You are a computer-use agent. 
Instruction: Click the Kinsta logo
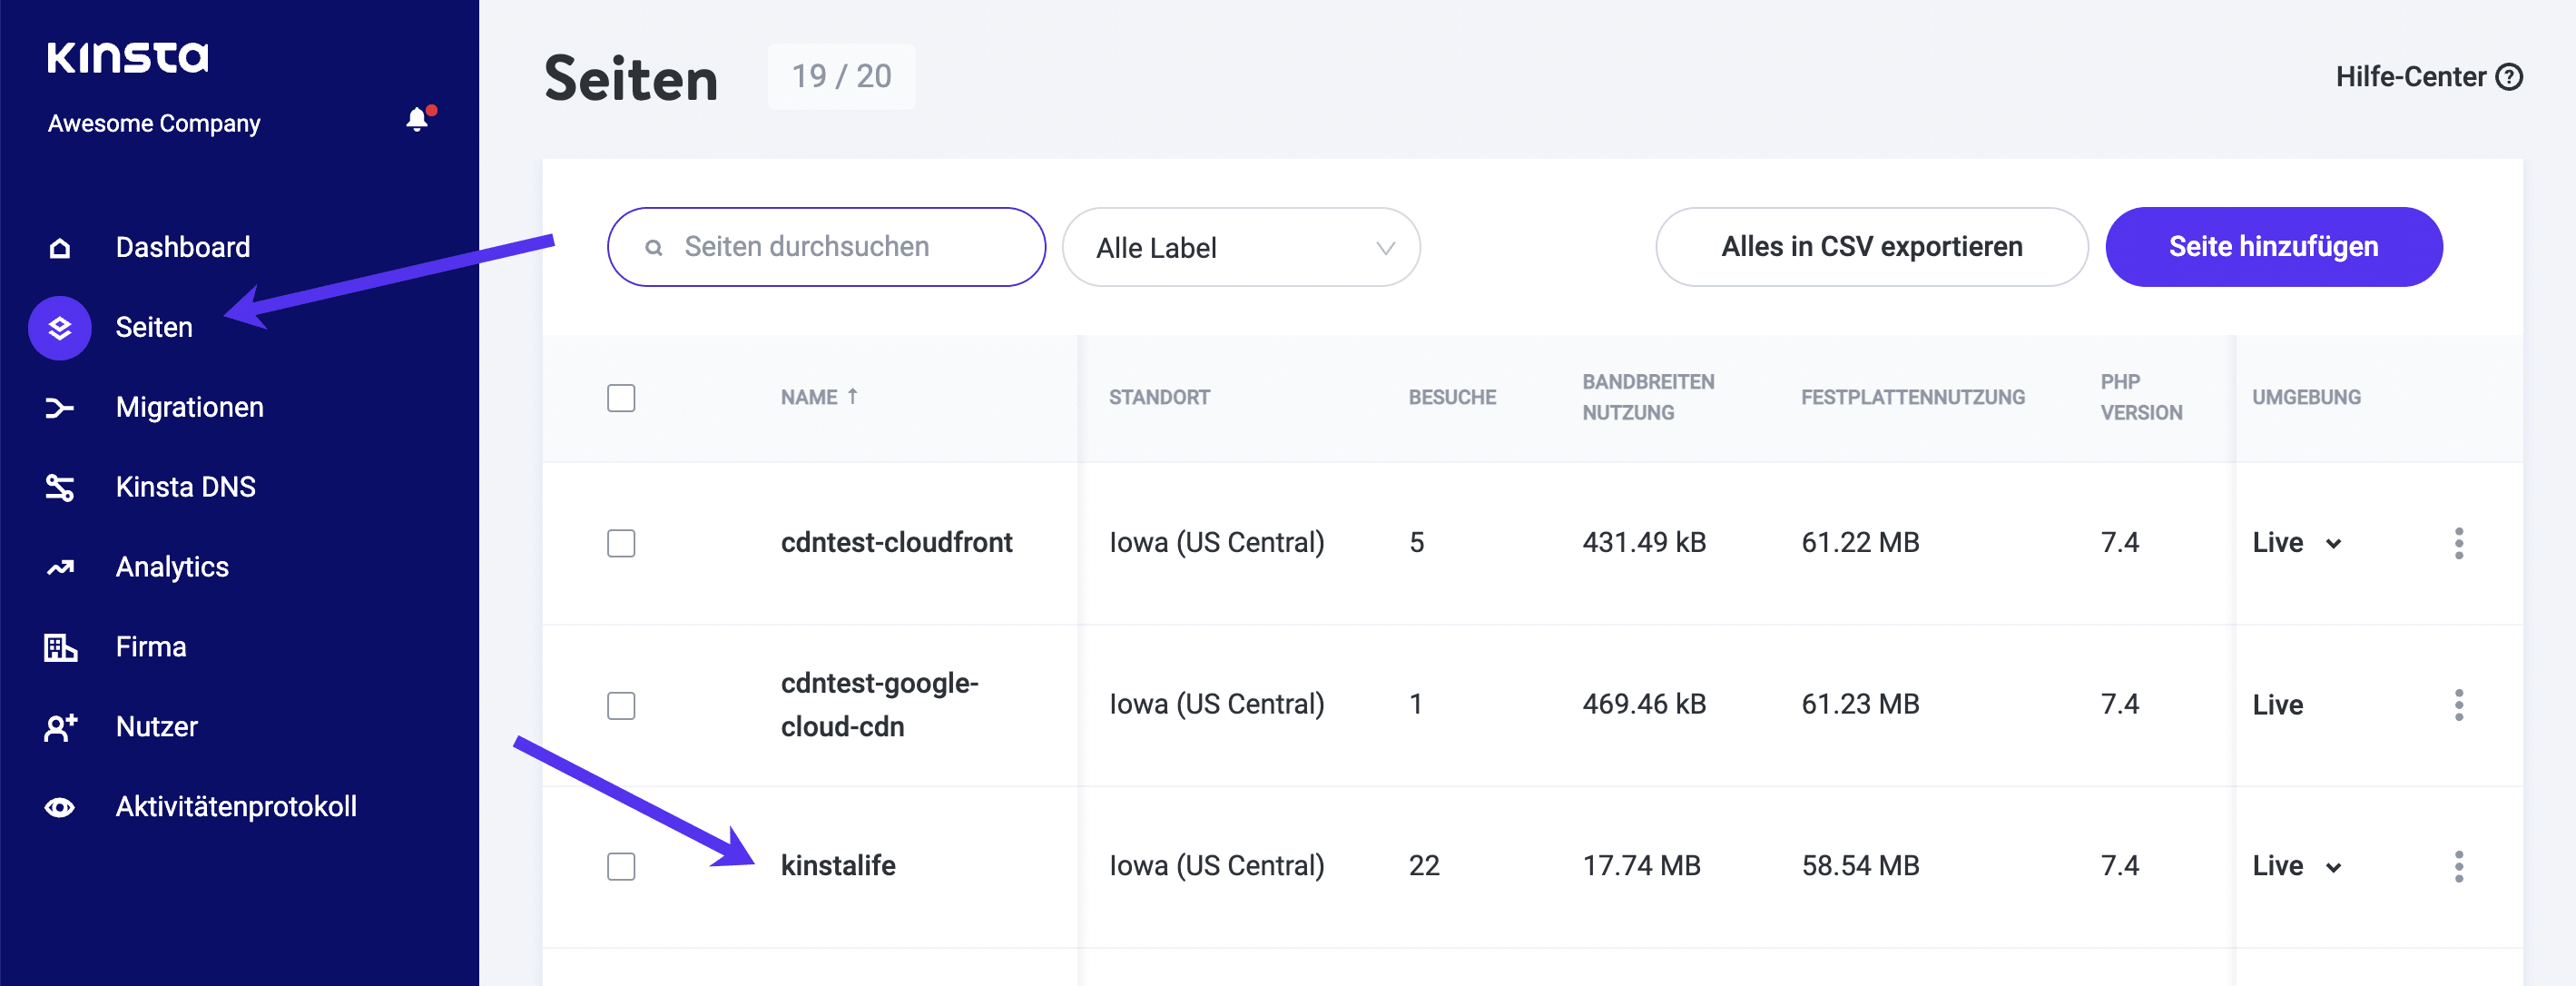128,57
